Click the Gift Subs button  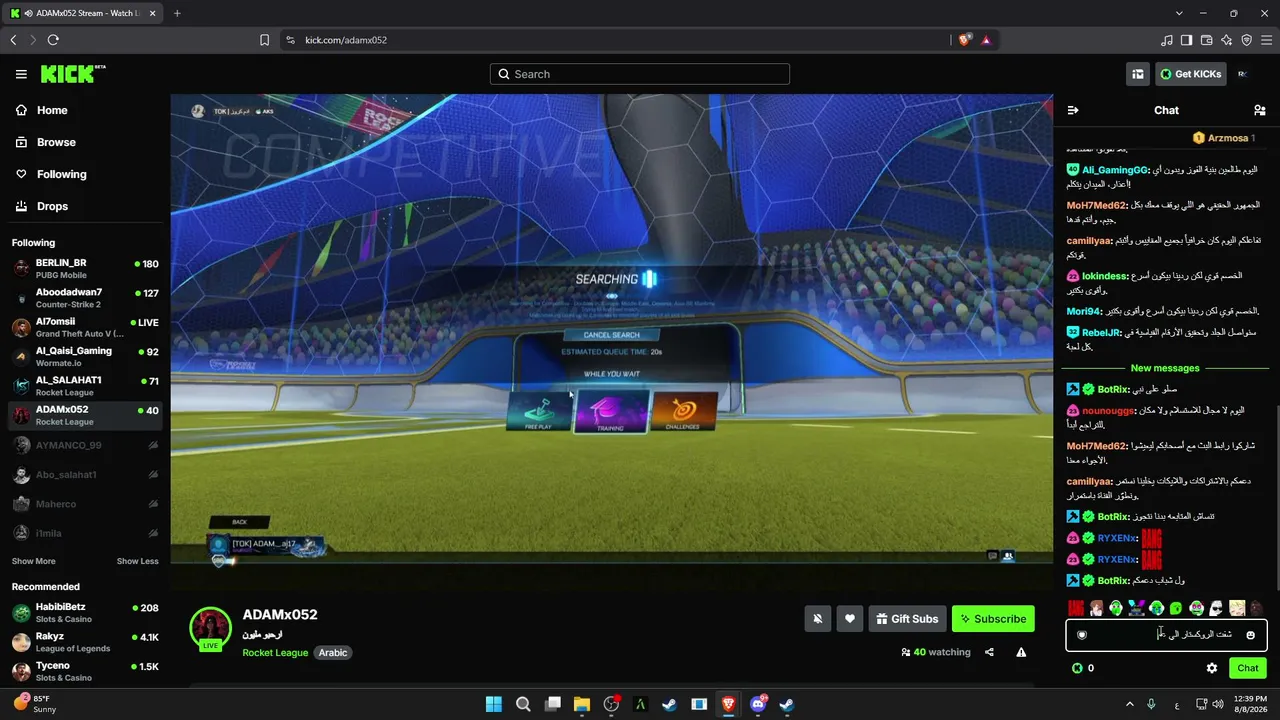907,619
